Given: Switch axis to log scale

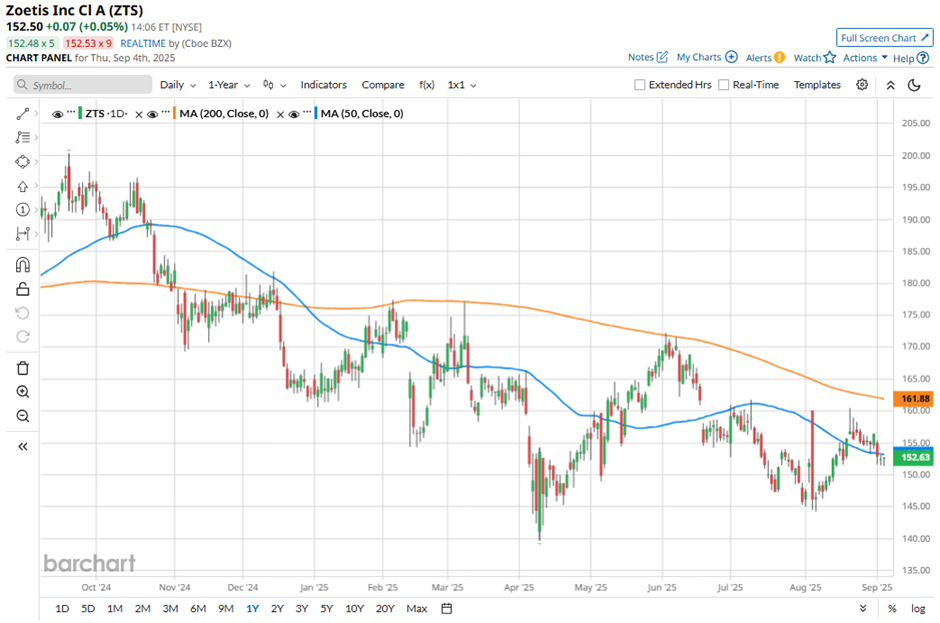Looking at the screenshot, I should tap(918, 609).
